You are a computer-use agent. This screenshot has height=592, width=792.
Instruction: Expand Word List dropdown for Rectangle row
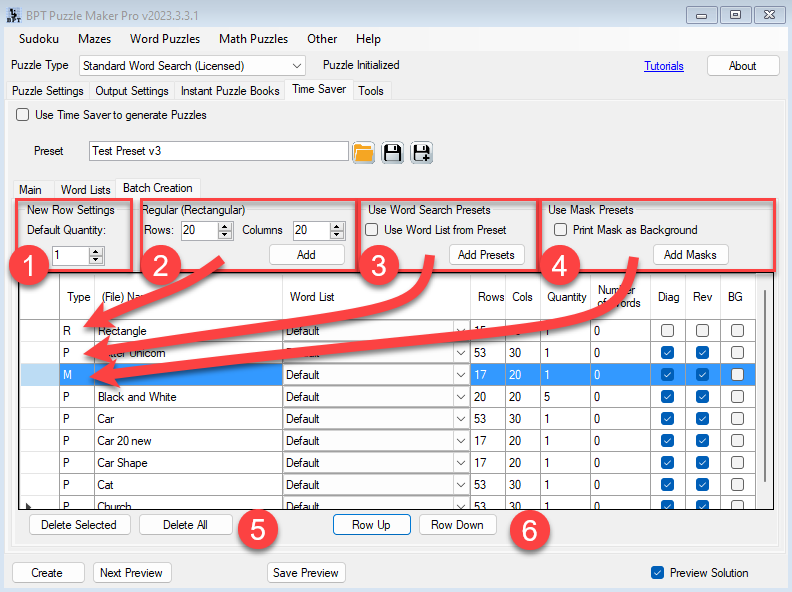pos(460,331)
